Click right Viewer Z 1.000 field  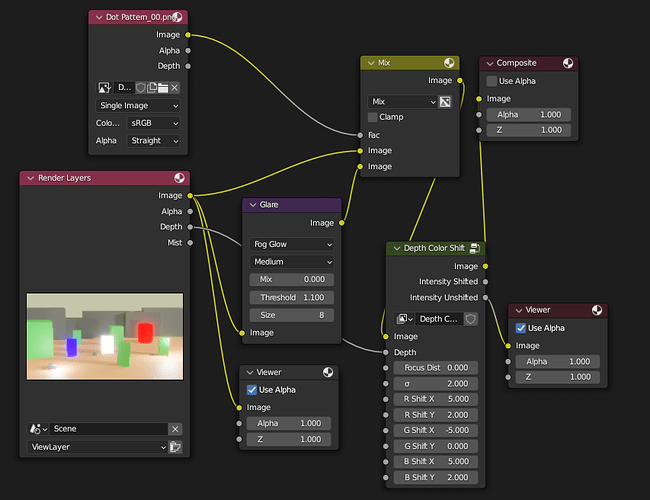[x=558, y=377]
